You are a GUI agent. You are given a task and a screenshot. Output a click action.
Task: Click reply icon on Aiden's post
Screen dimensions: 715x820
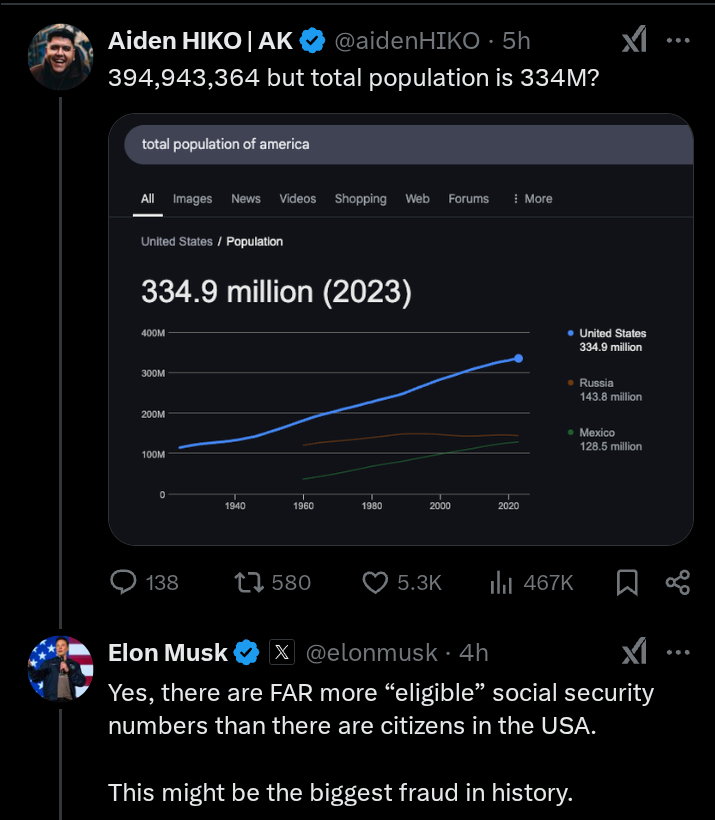pyautogui.click(x=123, y=582)
